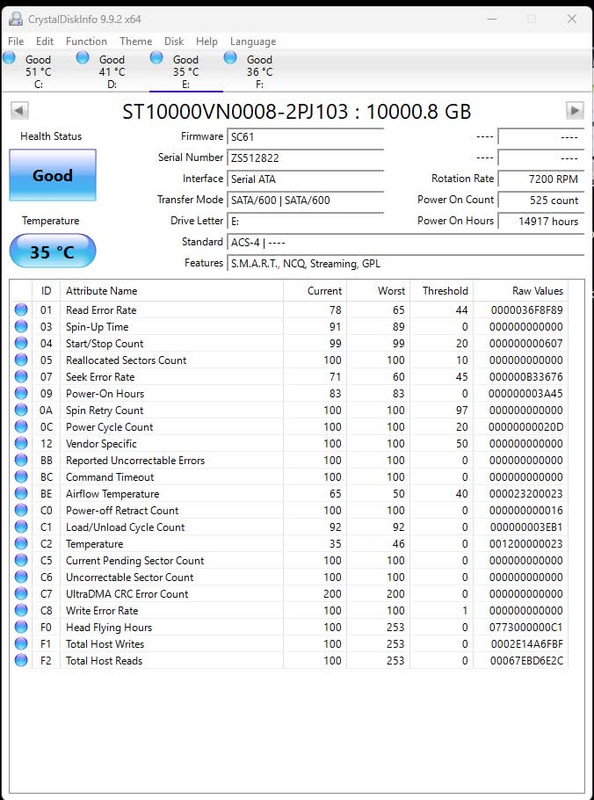This screenshot has height=800, width=594.
Task: Click the Power On Count value 525 count
Action: pyautogui.click(x=541, y=201)
